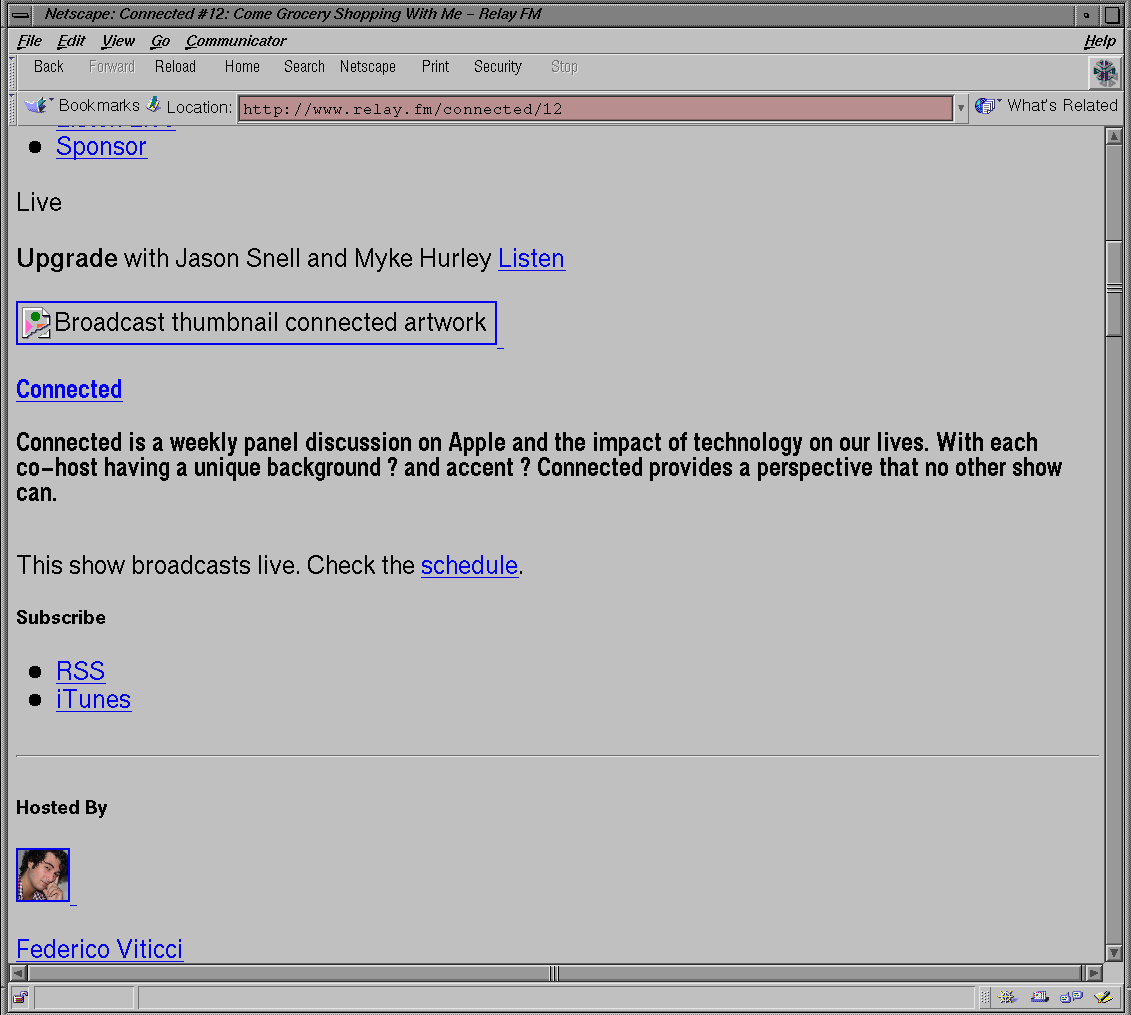The width and height of the screenshot is (1131, 1015).
Task: Open the Edit menu
Action: (x=71, y=41)
